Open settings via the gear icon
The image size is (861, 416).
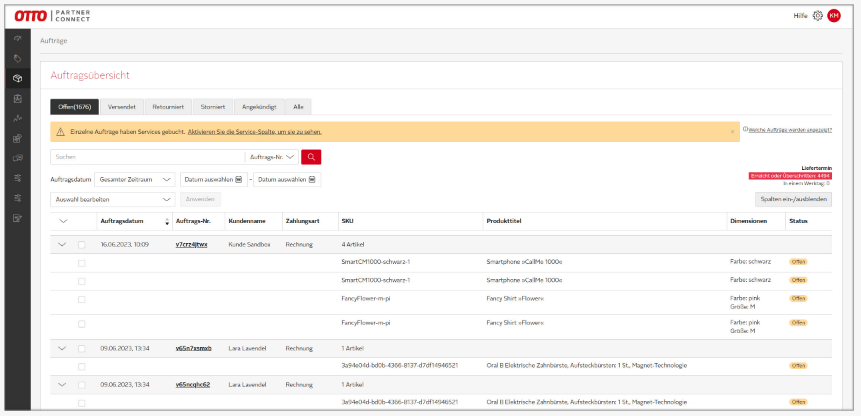818,16
